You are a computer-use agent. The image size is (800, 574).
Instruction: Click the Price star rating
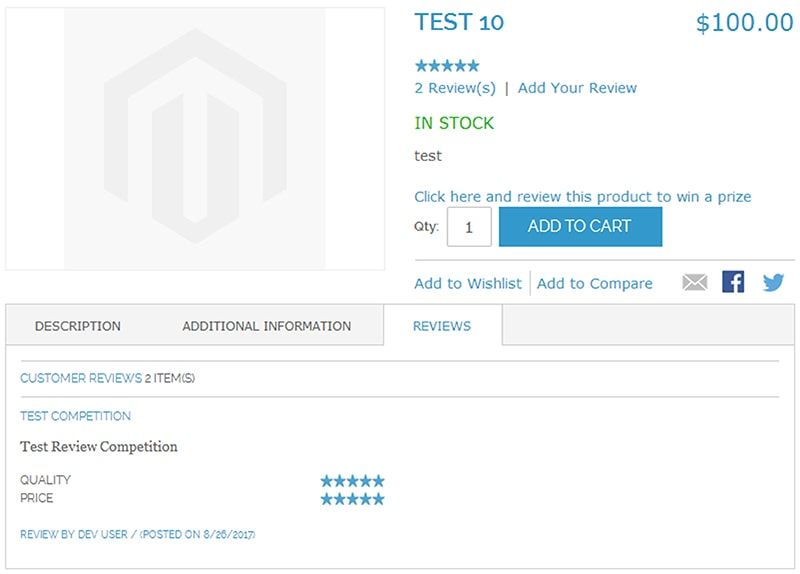(x=352, y=499)
